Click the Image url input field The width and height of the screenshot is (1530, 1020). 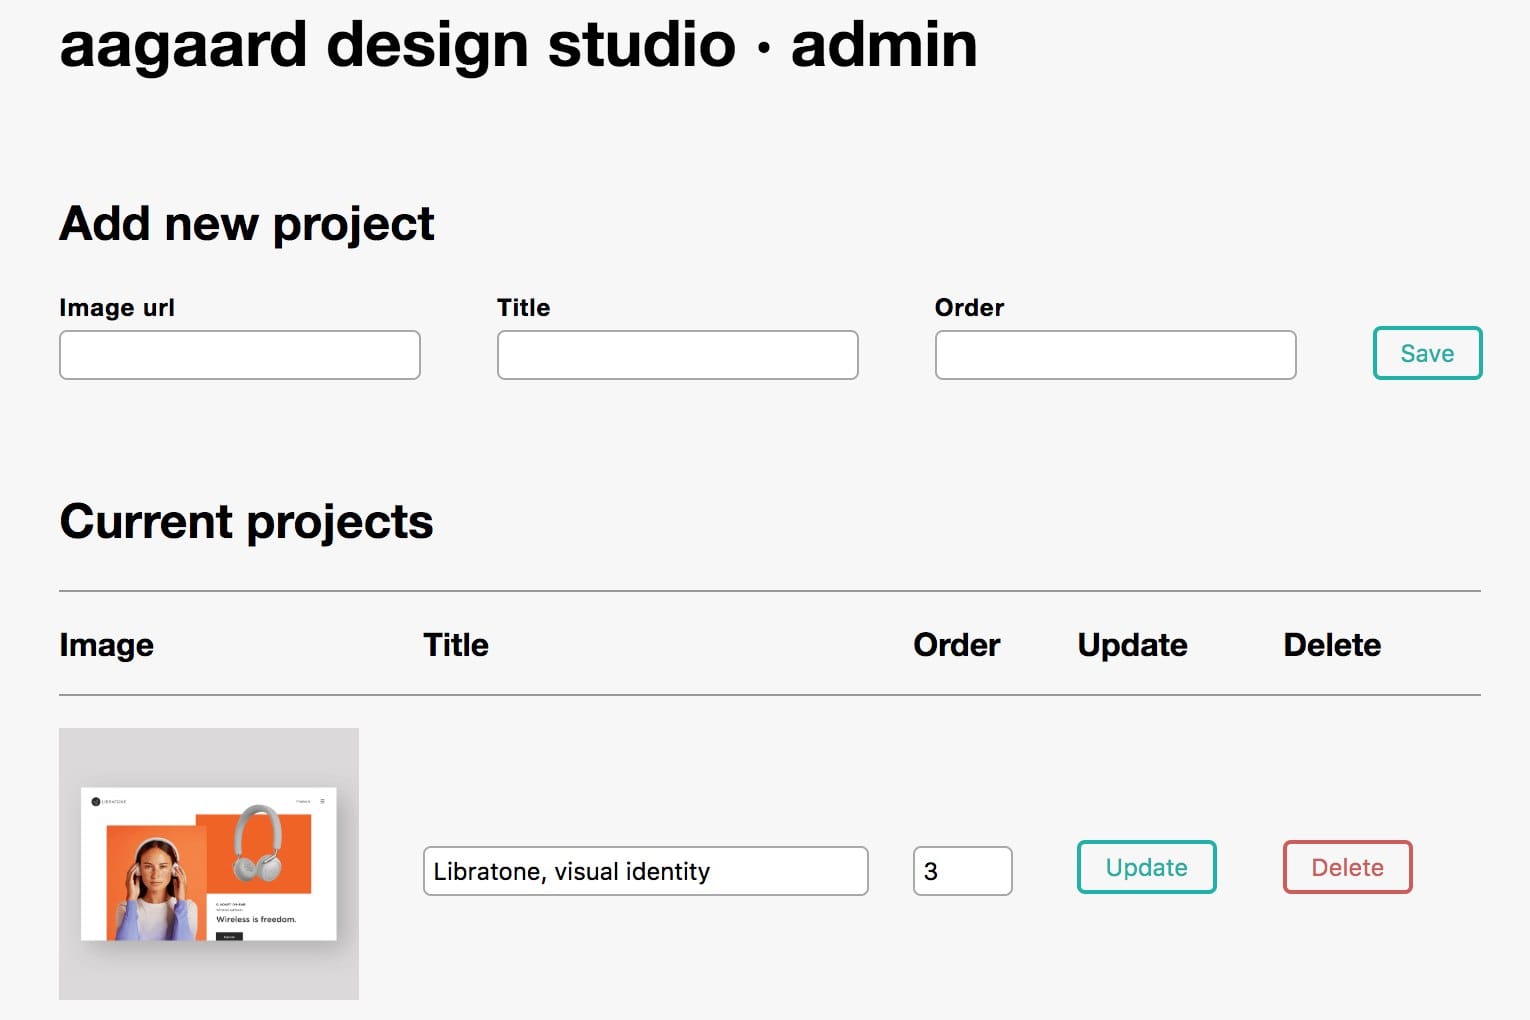pyautogui.click(x=239, y=354)
